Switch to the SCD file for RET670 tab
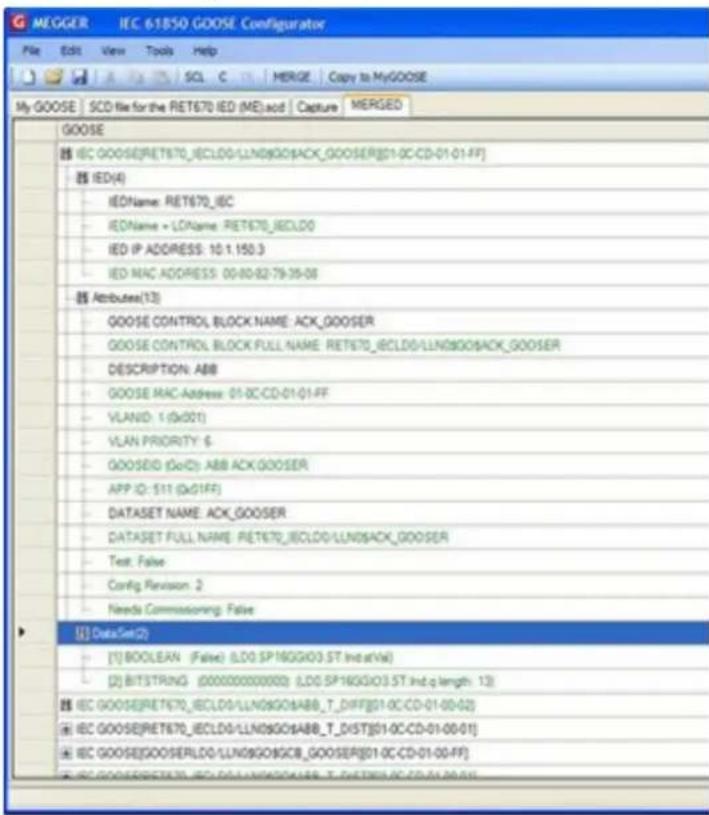 (187, 107)
